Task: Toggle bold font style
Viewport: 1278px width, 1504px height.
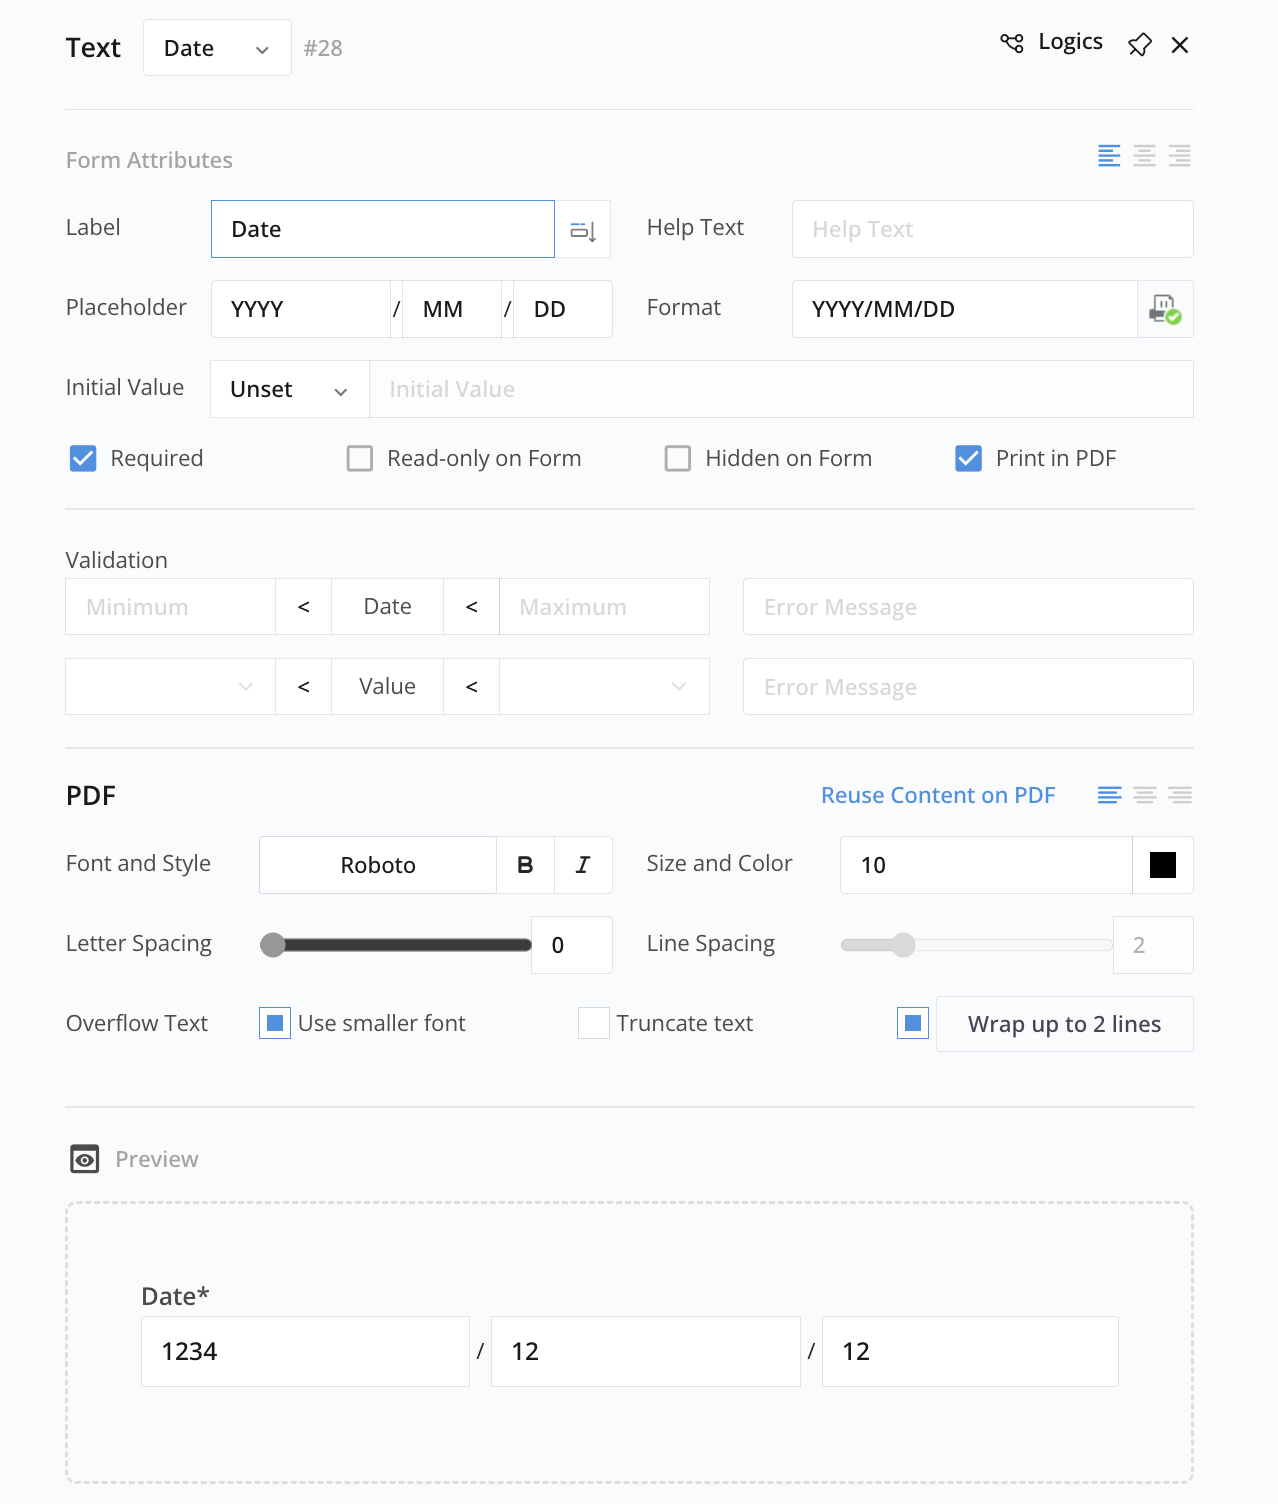Action: point(525,865)
